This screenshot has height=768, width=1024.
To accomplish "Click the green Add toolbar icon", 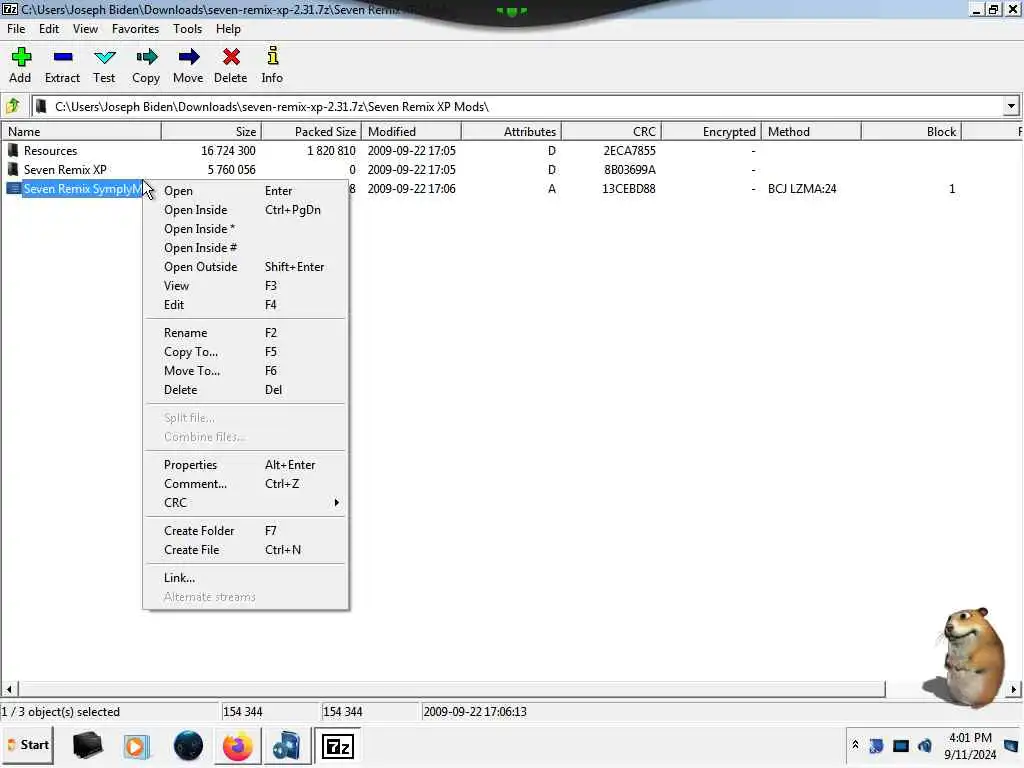I will click(21, 57).
